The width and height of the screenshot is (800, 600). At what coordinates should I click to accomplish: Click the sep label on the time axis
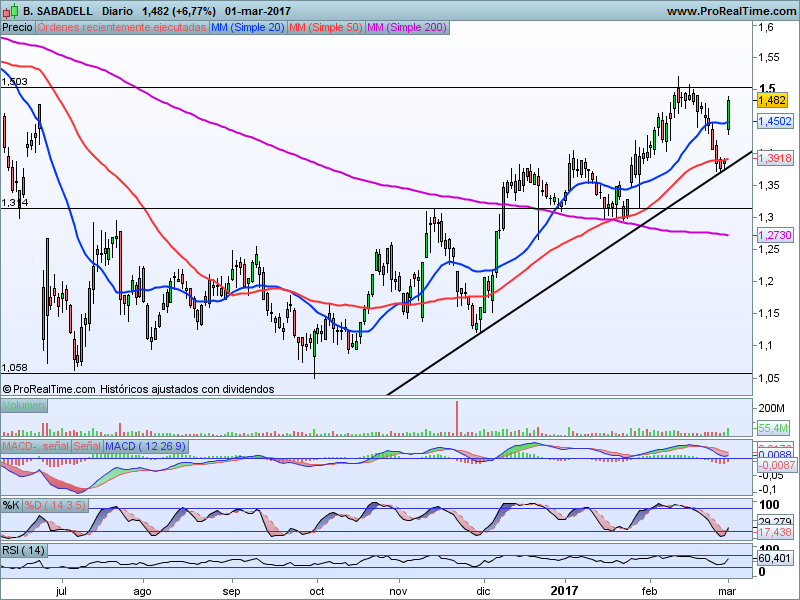coord(231,591)
